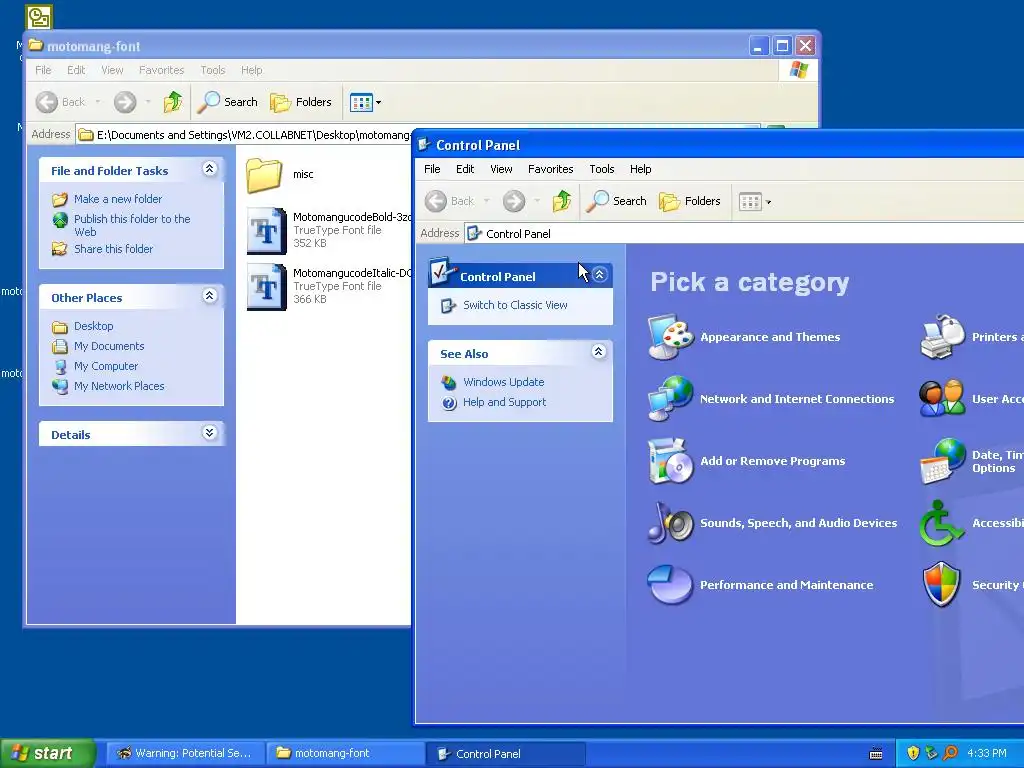Open Favorites menu in motomang-font window
Screen dimensions: 1024x768
pos(161,70)
